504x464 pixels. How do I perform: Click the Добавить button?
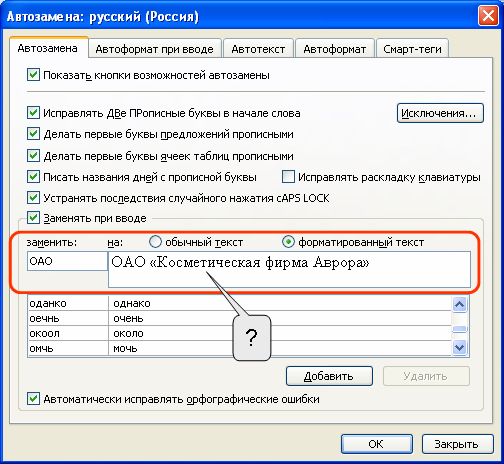[x=329, y=376]
